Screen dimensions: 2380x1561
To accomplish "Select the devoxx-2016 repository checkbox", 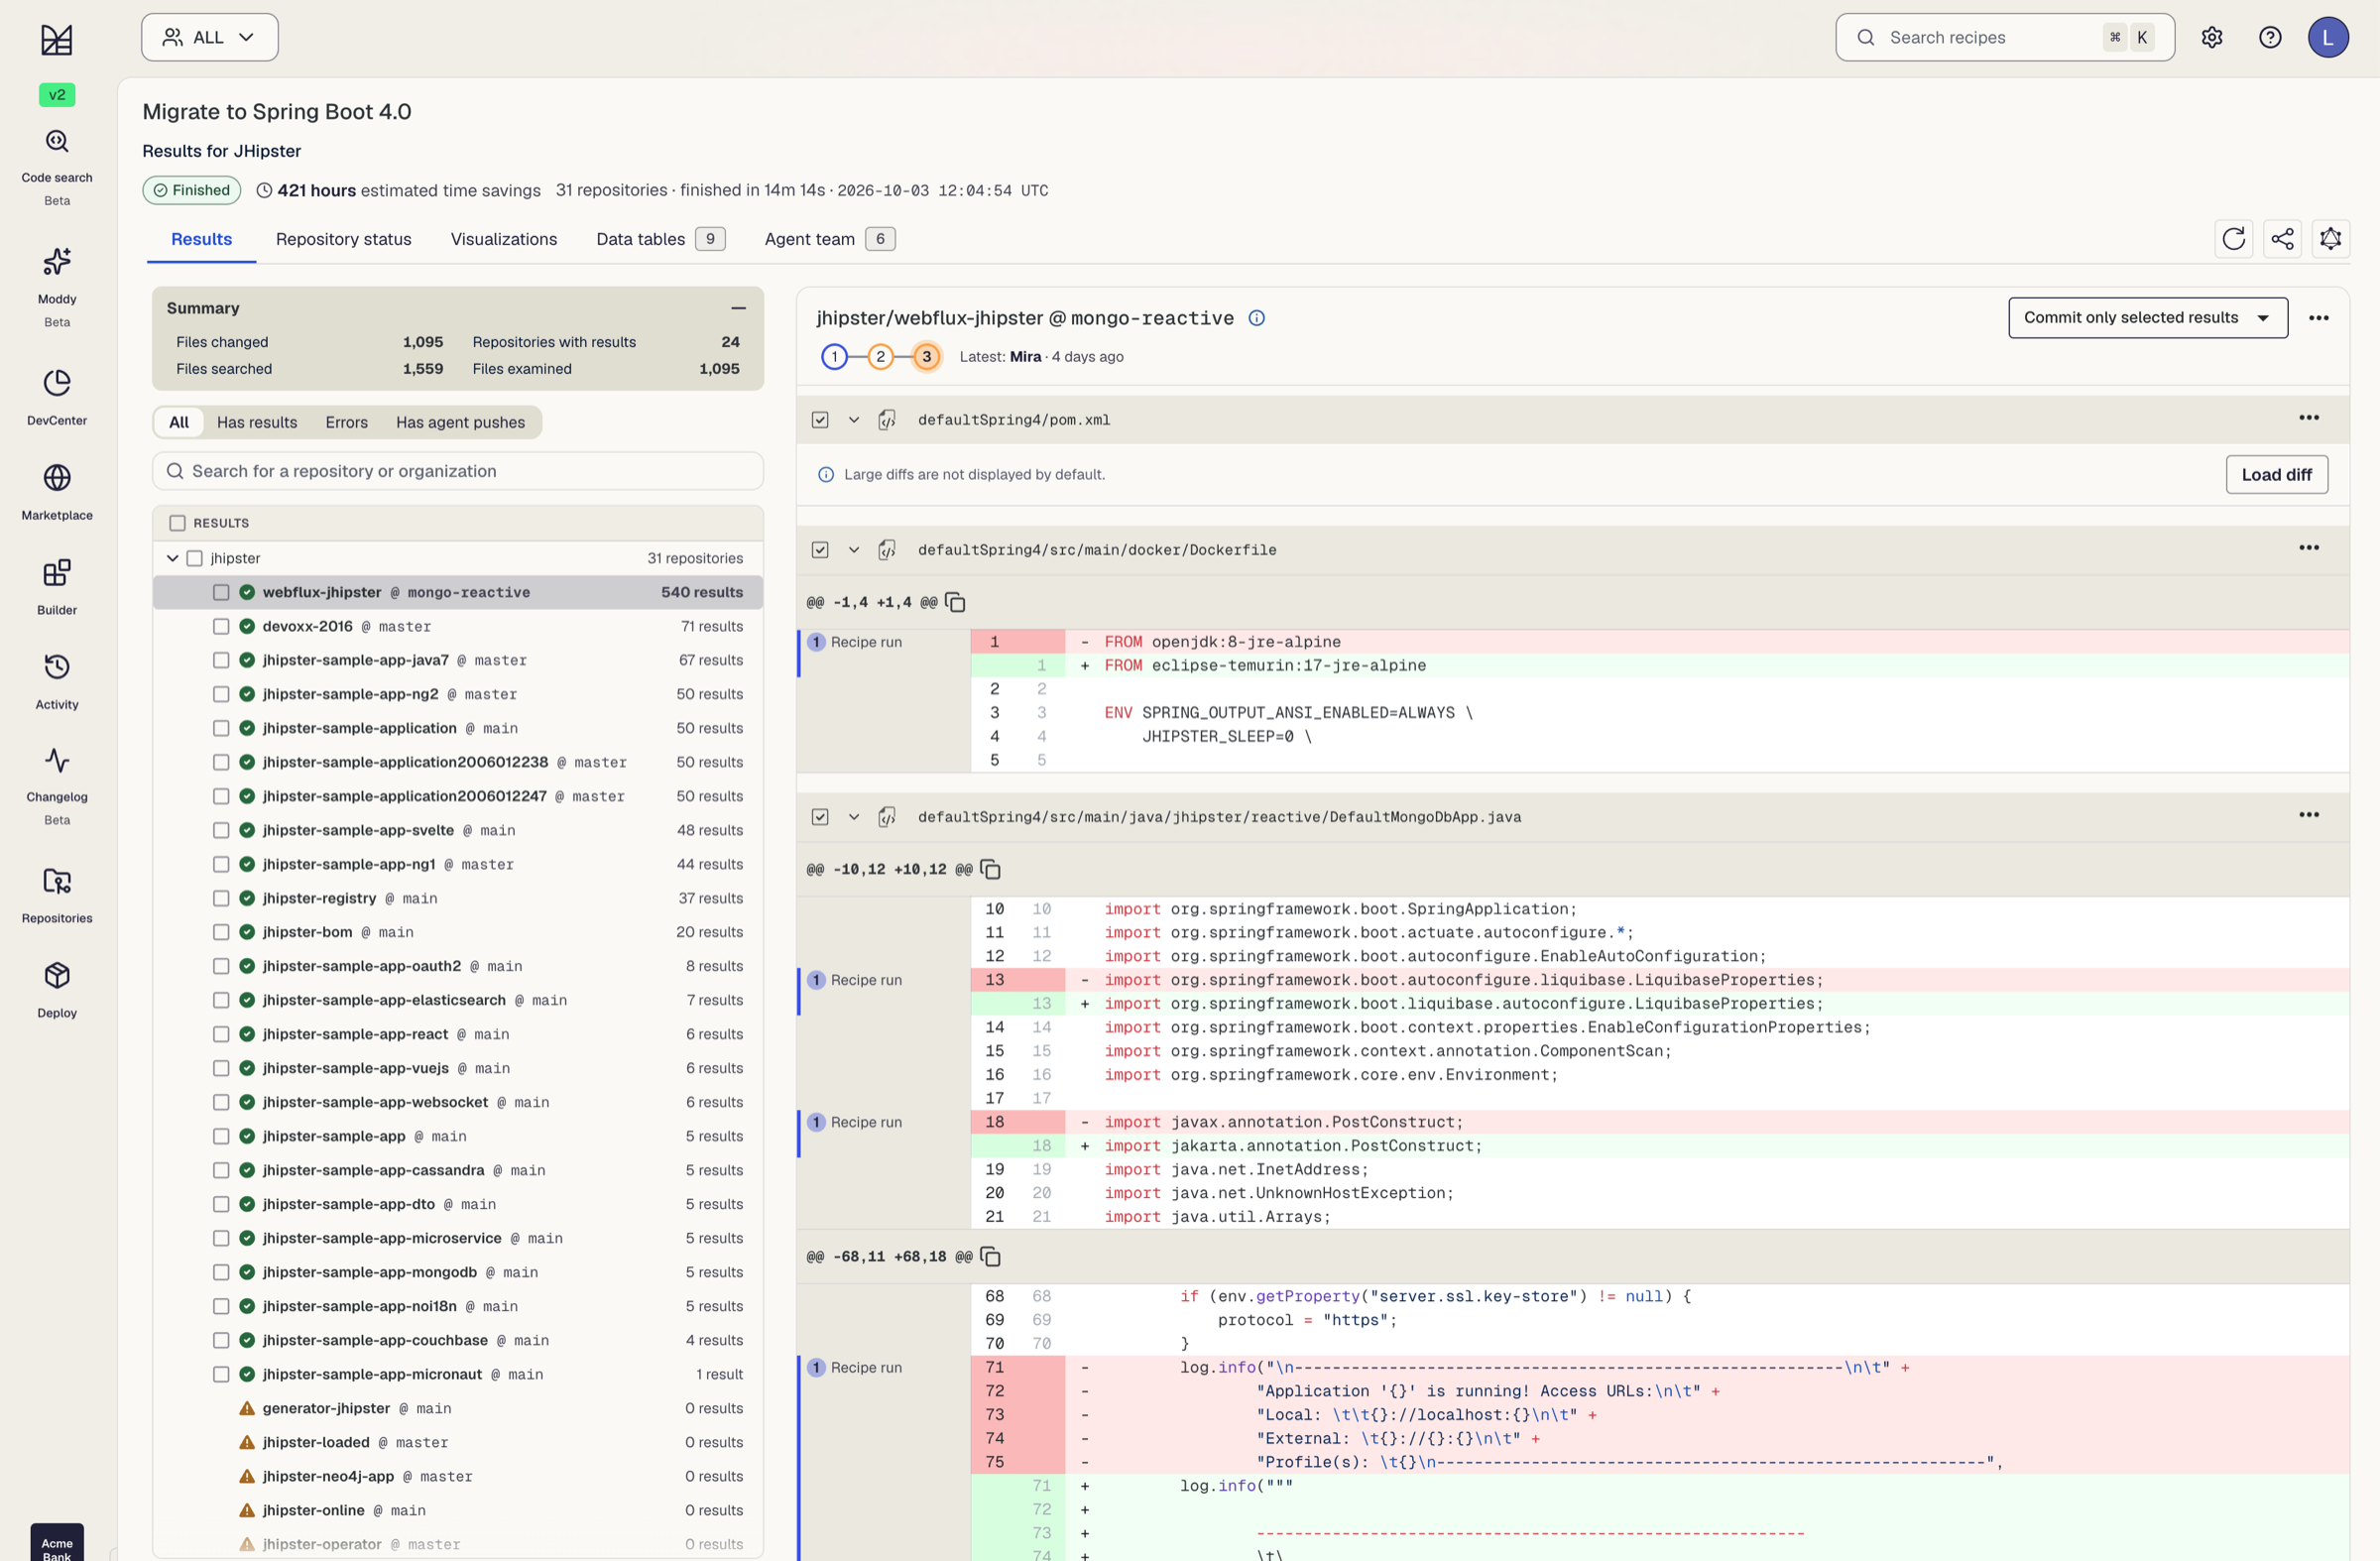I will pyautogui.click(x=221, y=627).
